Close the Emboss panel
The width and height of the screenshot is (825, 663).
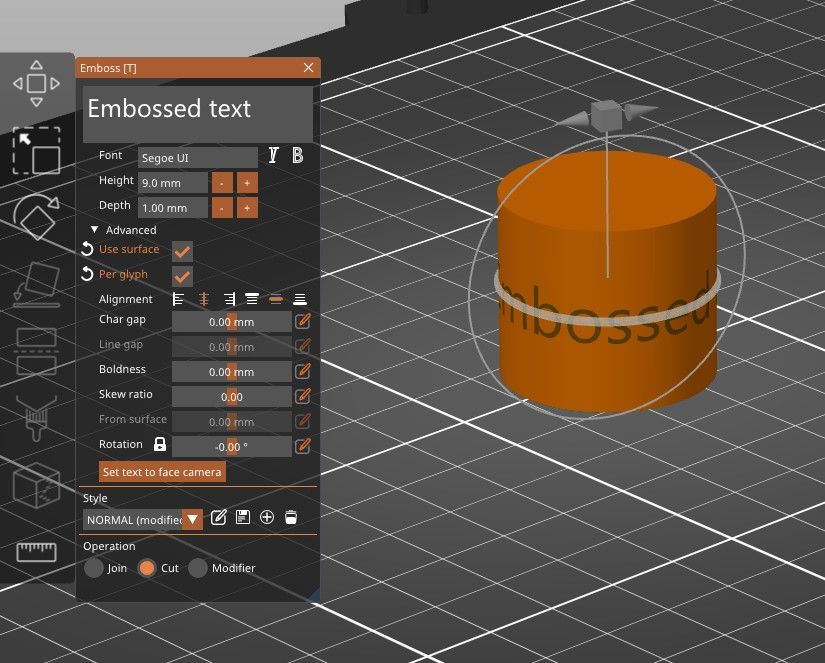[309, 67]
